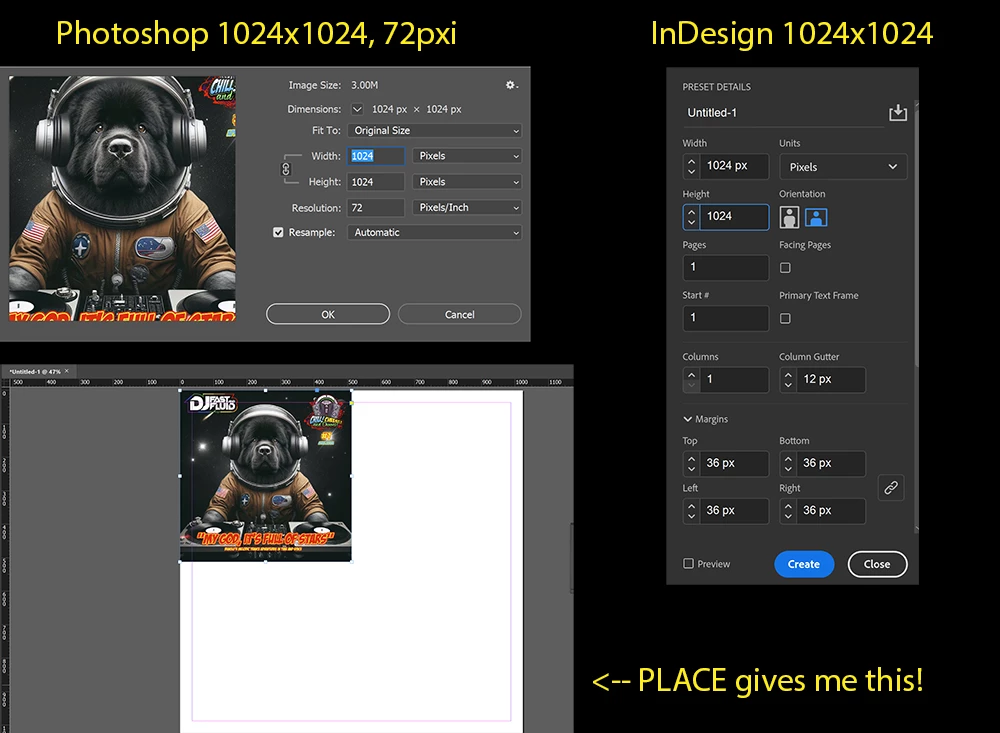Click the Resolution field showing 72
The width and height of the screenshot is (1000, 733).
tap(376, 208)
